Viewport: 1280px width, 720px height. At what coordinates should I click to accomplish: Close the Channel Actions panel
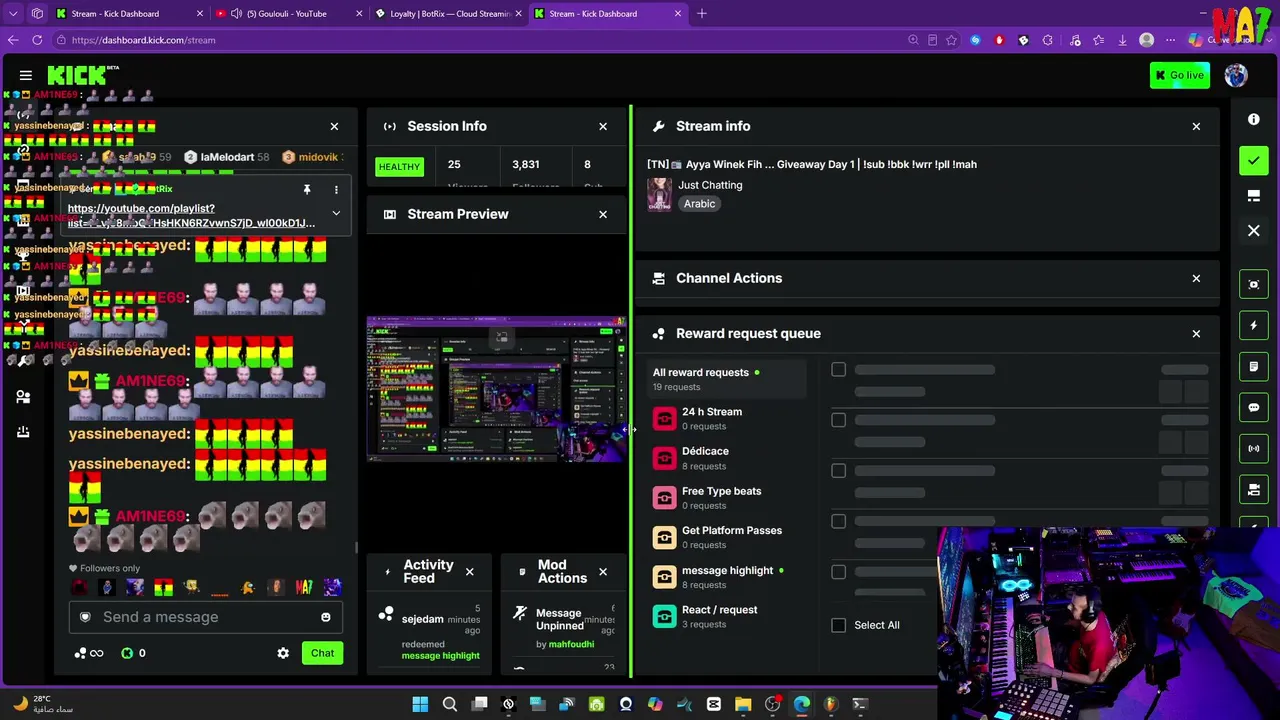1196,278
